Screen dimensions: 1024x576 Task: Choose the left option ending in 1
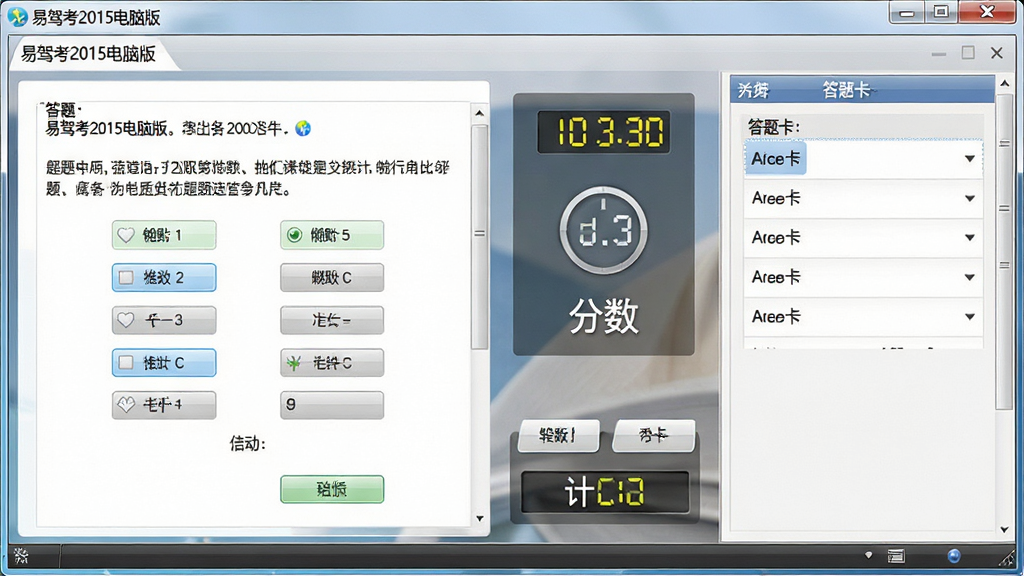(164, 235)
